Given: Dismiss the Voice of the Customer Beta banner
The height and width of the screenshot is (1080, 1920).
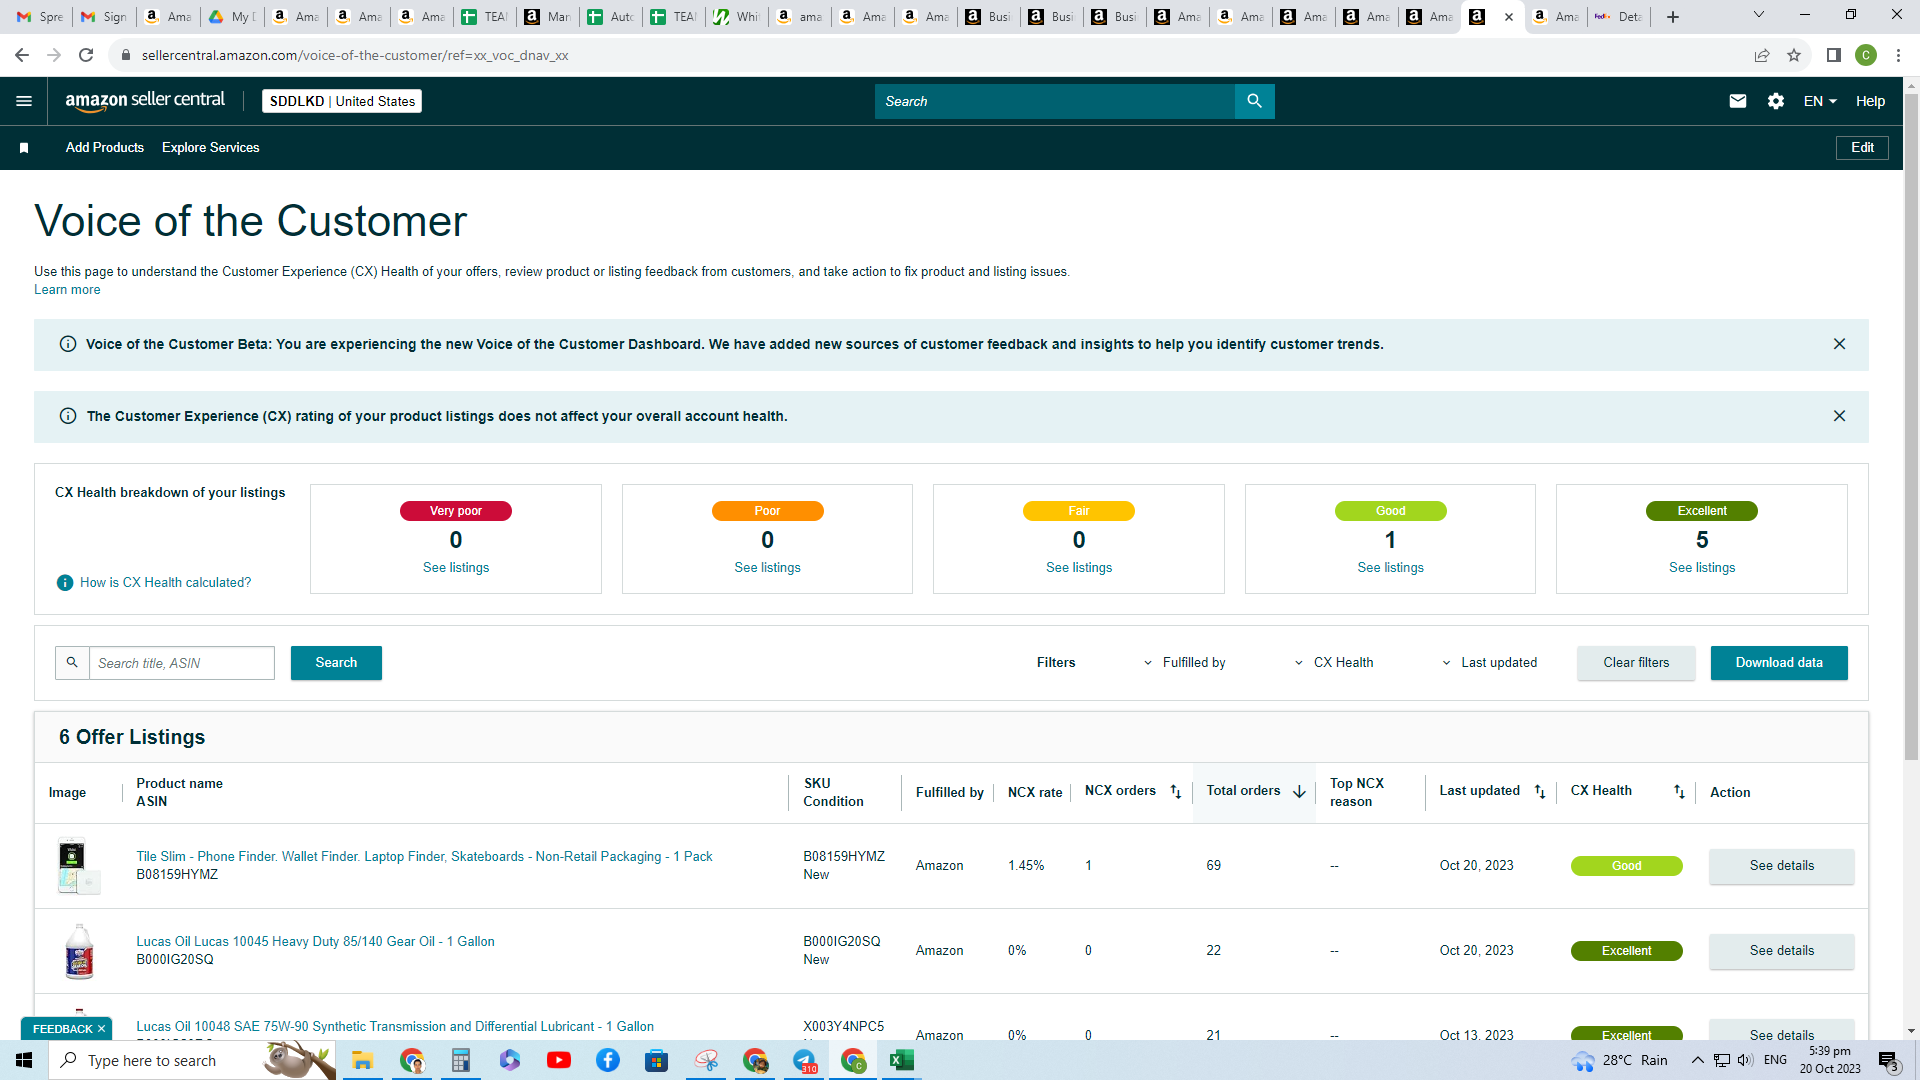Looking at the screenshot, I should (x=1839, y=344).
